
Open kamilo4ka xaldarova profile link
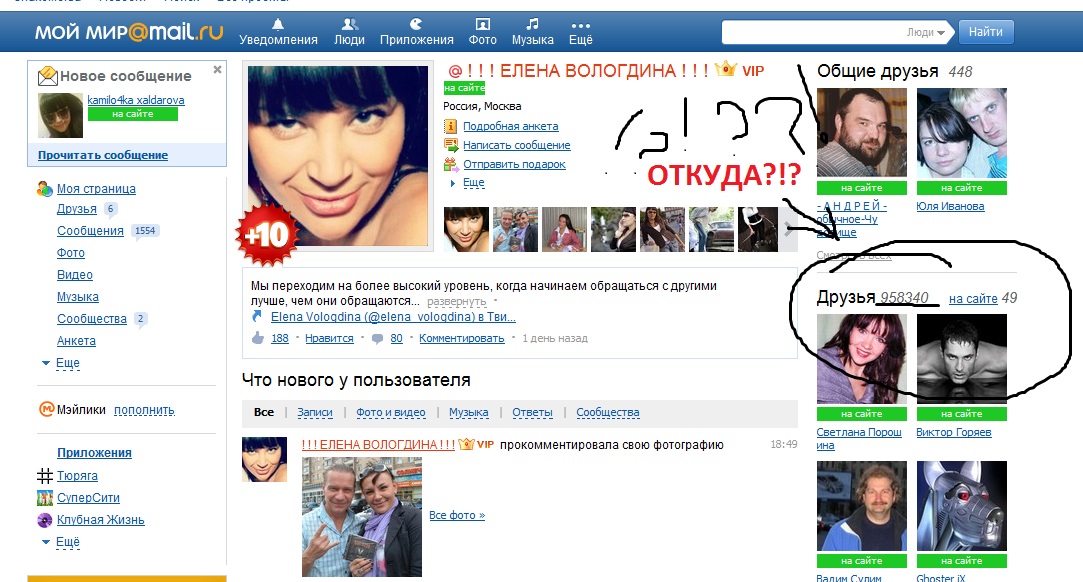136,100
